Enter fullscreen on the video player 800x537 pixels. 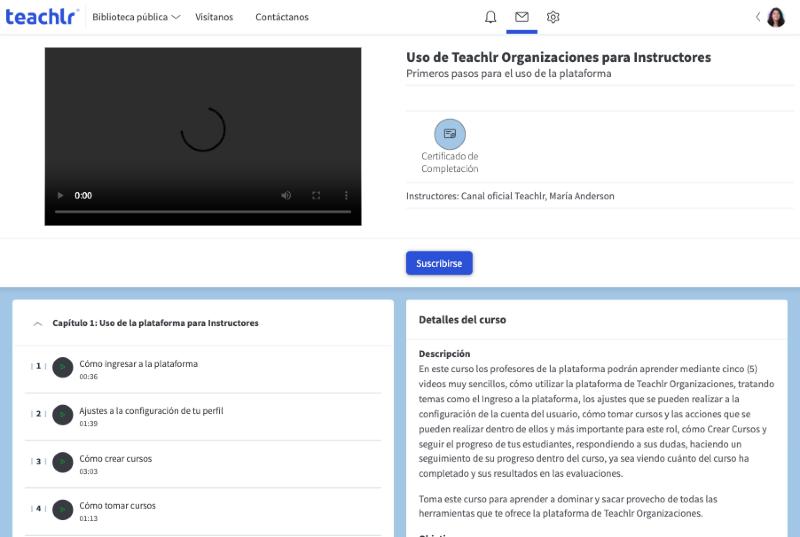tap(316, 195)
